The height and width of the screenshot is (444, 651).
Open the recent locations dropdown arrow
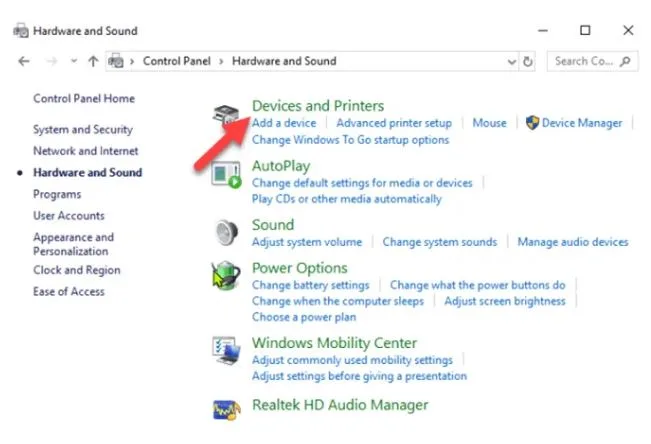coord(74,61)
